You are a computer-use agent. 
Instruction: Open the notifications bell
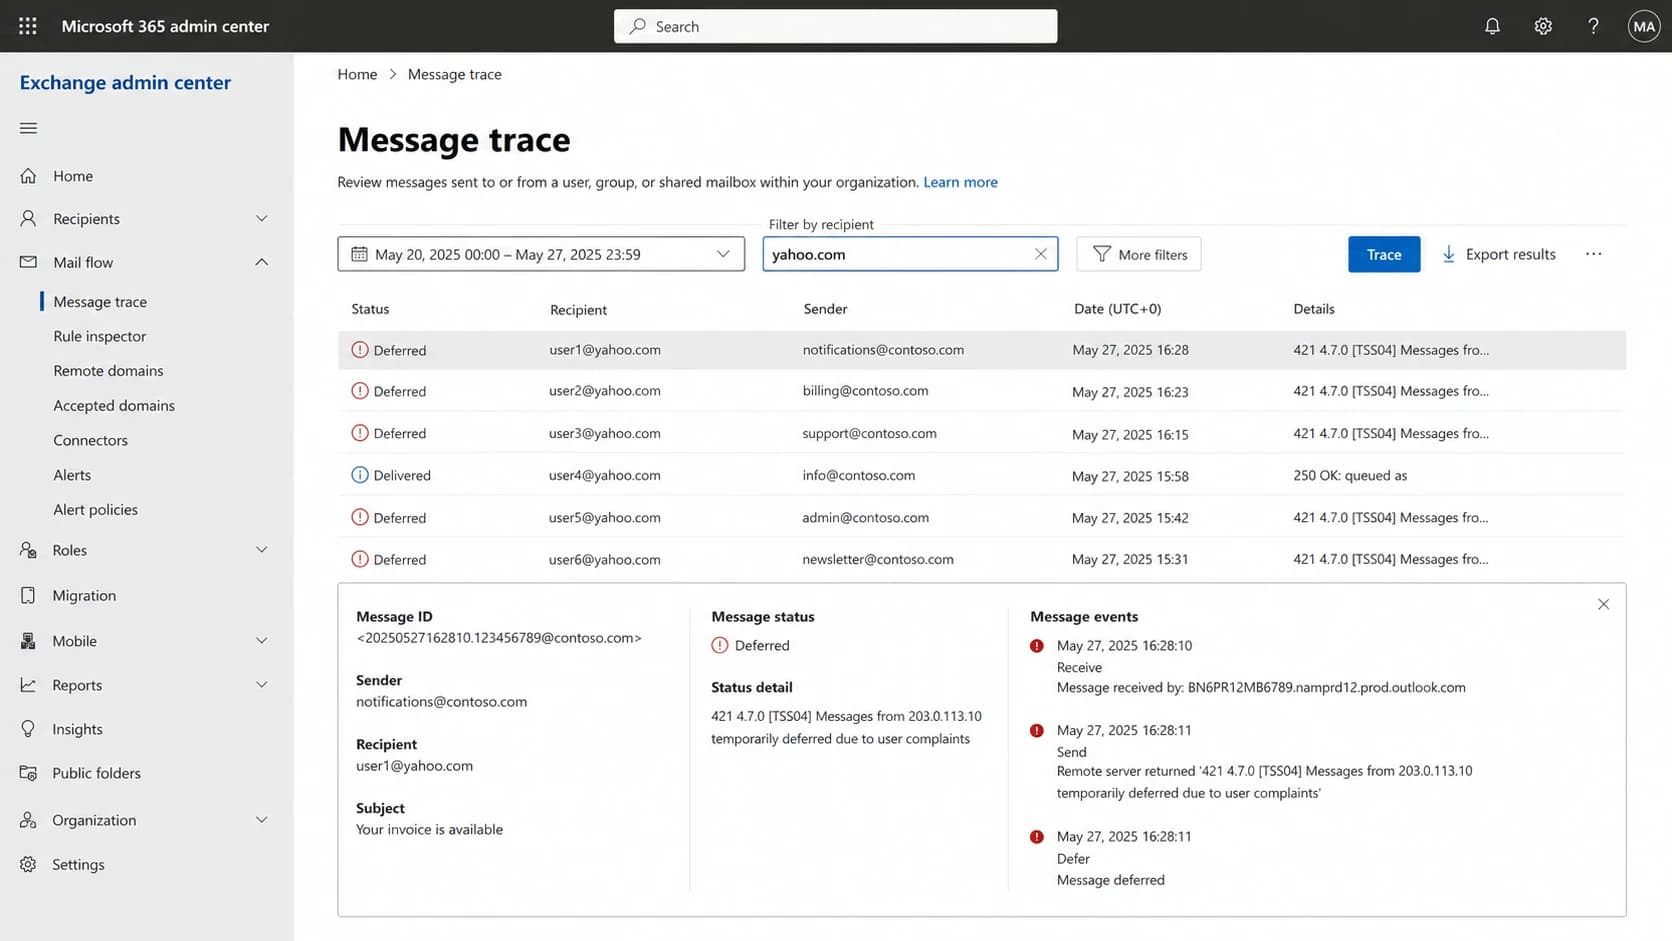(1492, 26)
